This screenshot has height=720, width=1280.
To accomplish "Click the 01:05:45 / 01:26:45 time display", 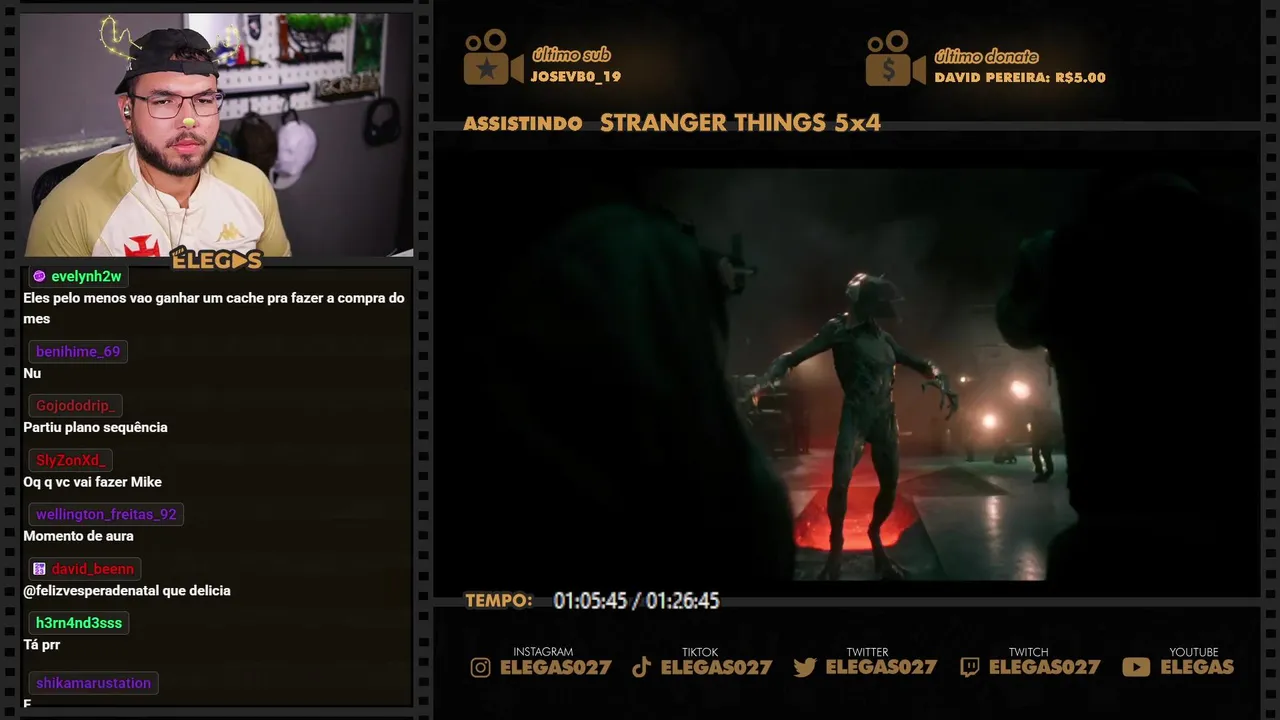I will 636,601.
